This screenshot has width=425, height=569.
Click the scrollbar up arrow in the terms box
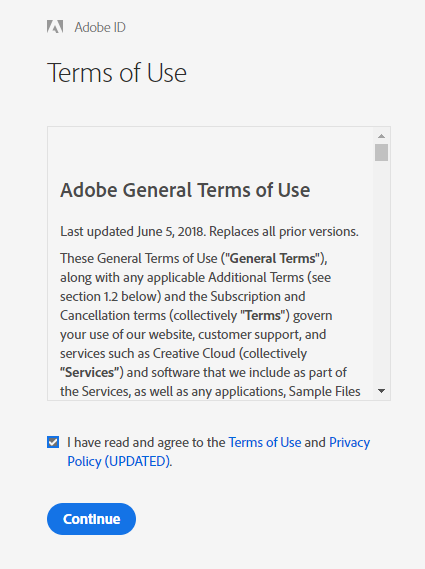(381, 136)
